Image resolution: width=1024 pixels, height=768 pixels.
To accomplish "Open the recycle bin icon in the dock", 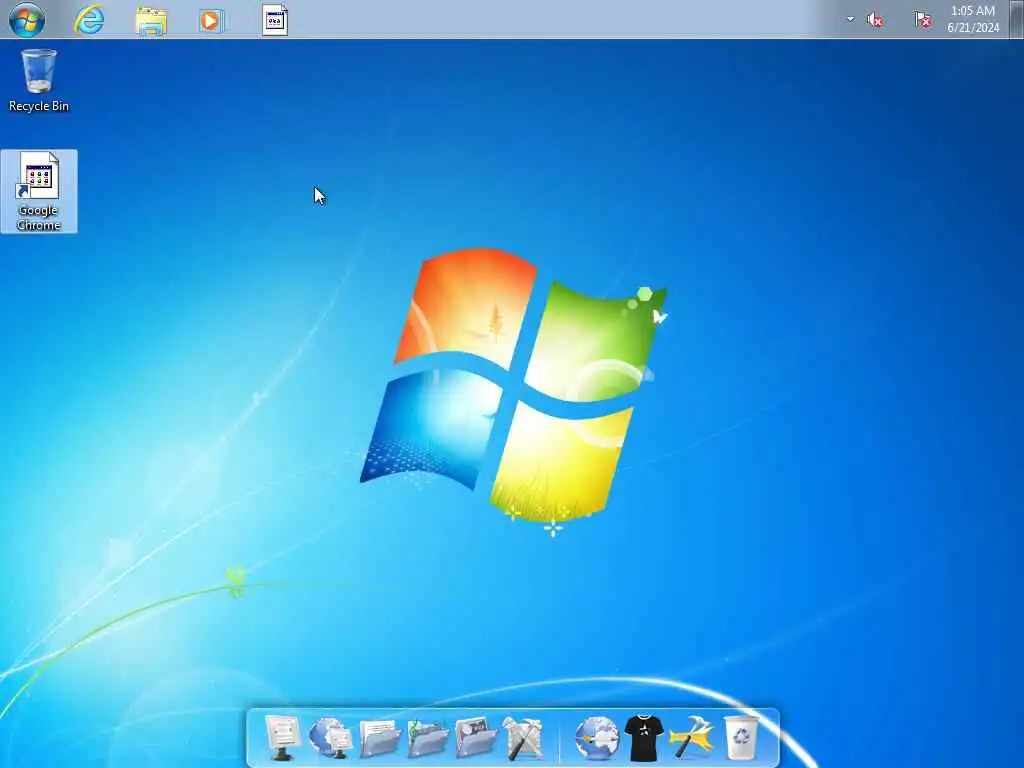I will 741,737.
